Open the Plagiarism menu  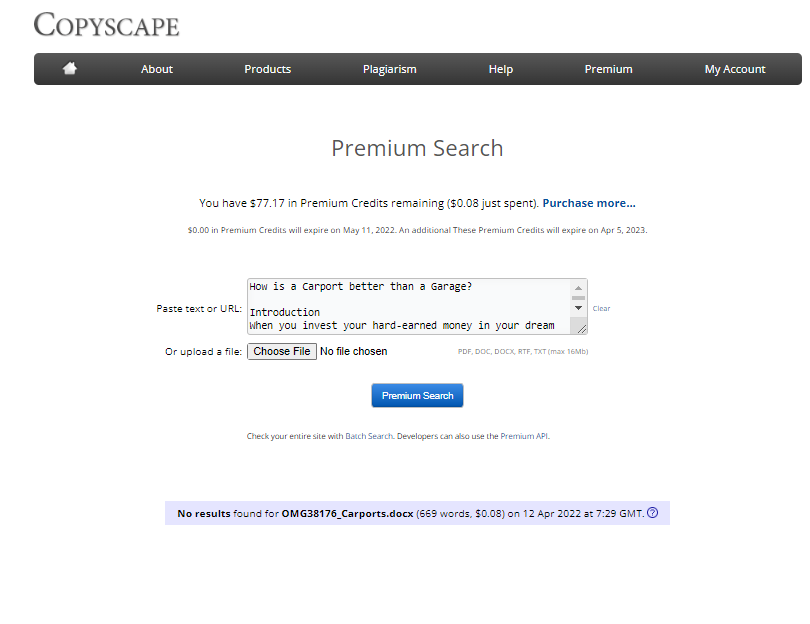point(390,69)
